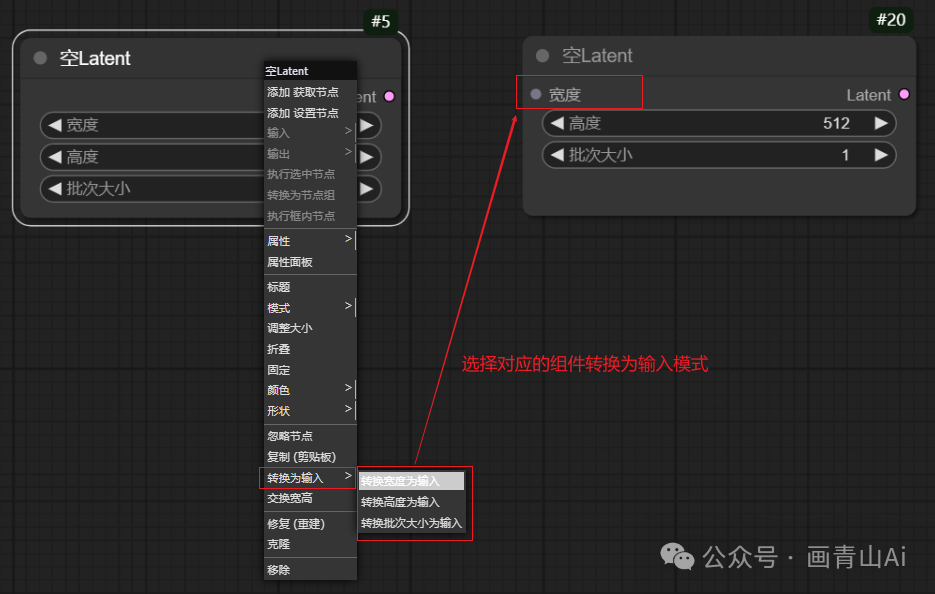Click the 空Latent header of context menu
The height and width of the screenshot is (594, 935).
(310, 71)
